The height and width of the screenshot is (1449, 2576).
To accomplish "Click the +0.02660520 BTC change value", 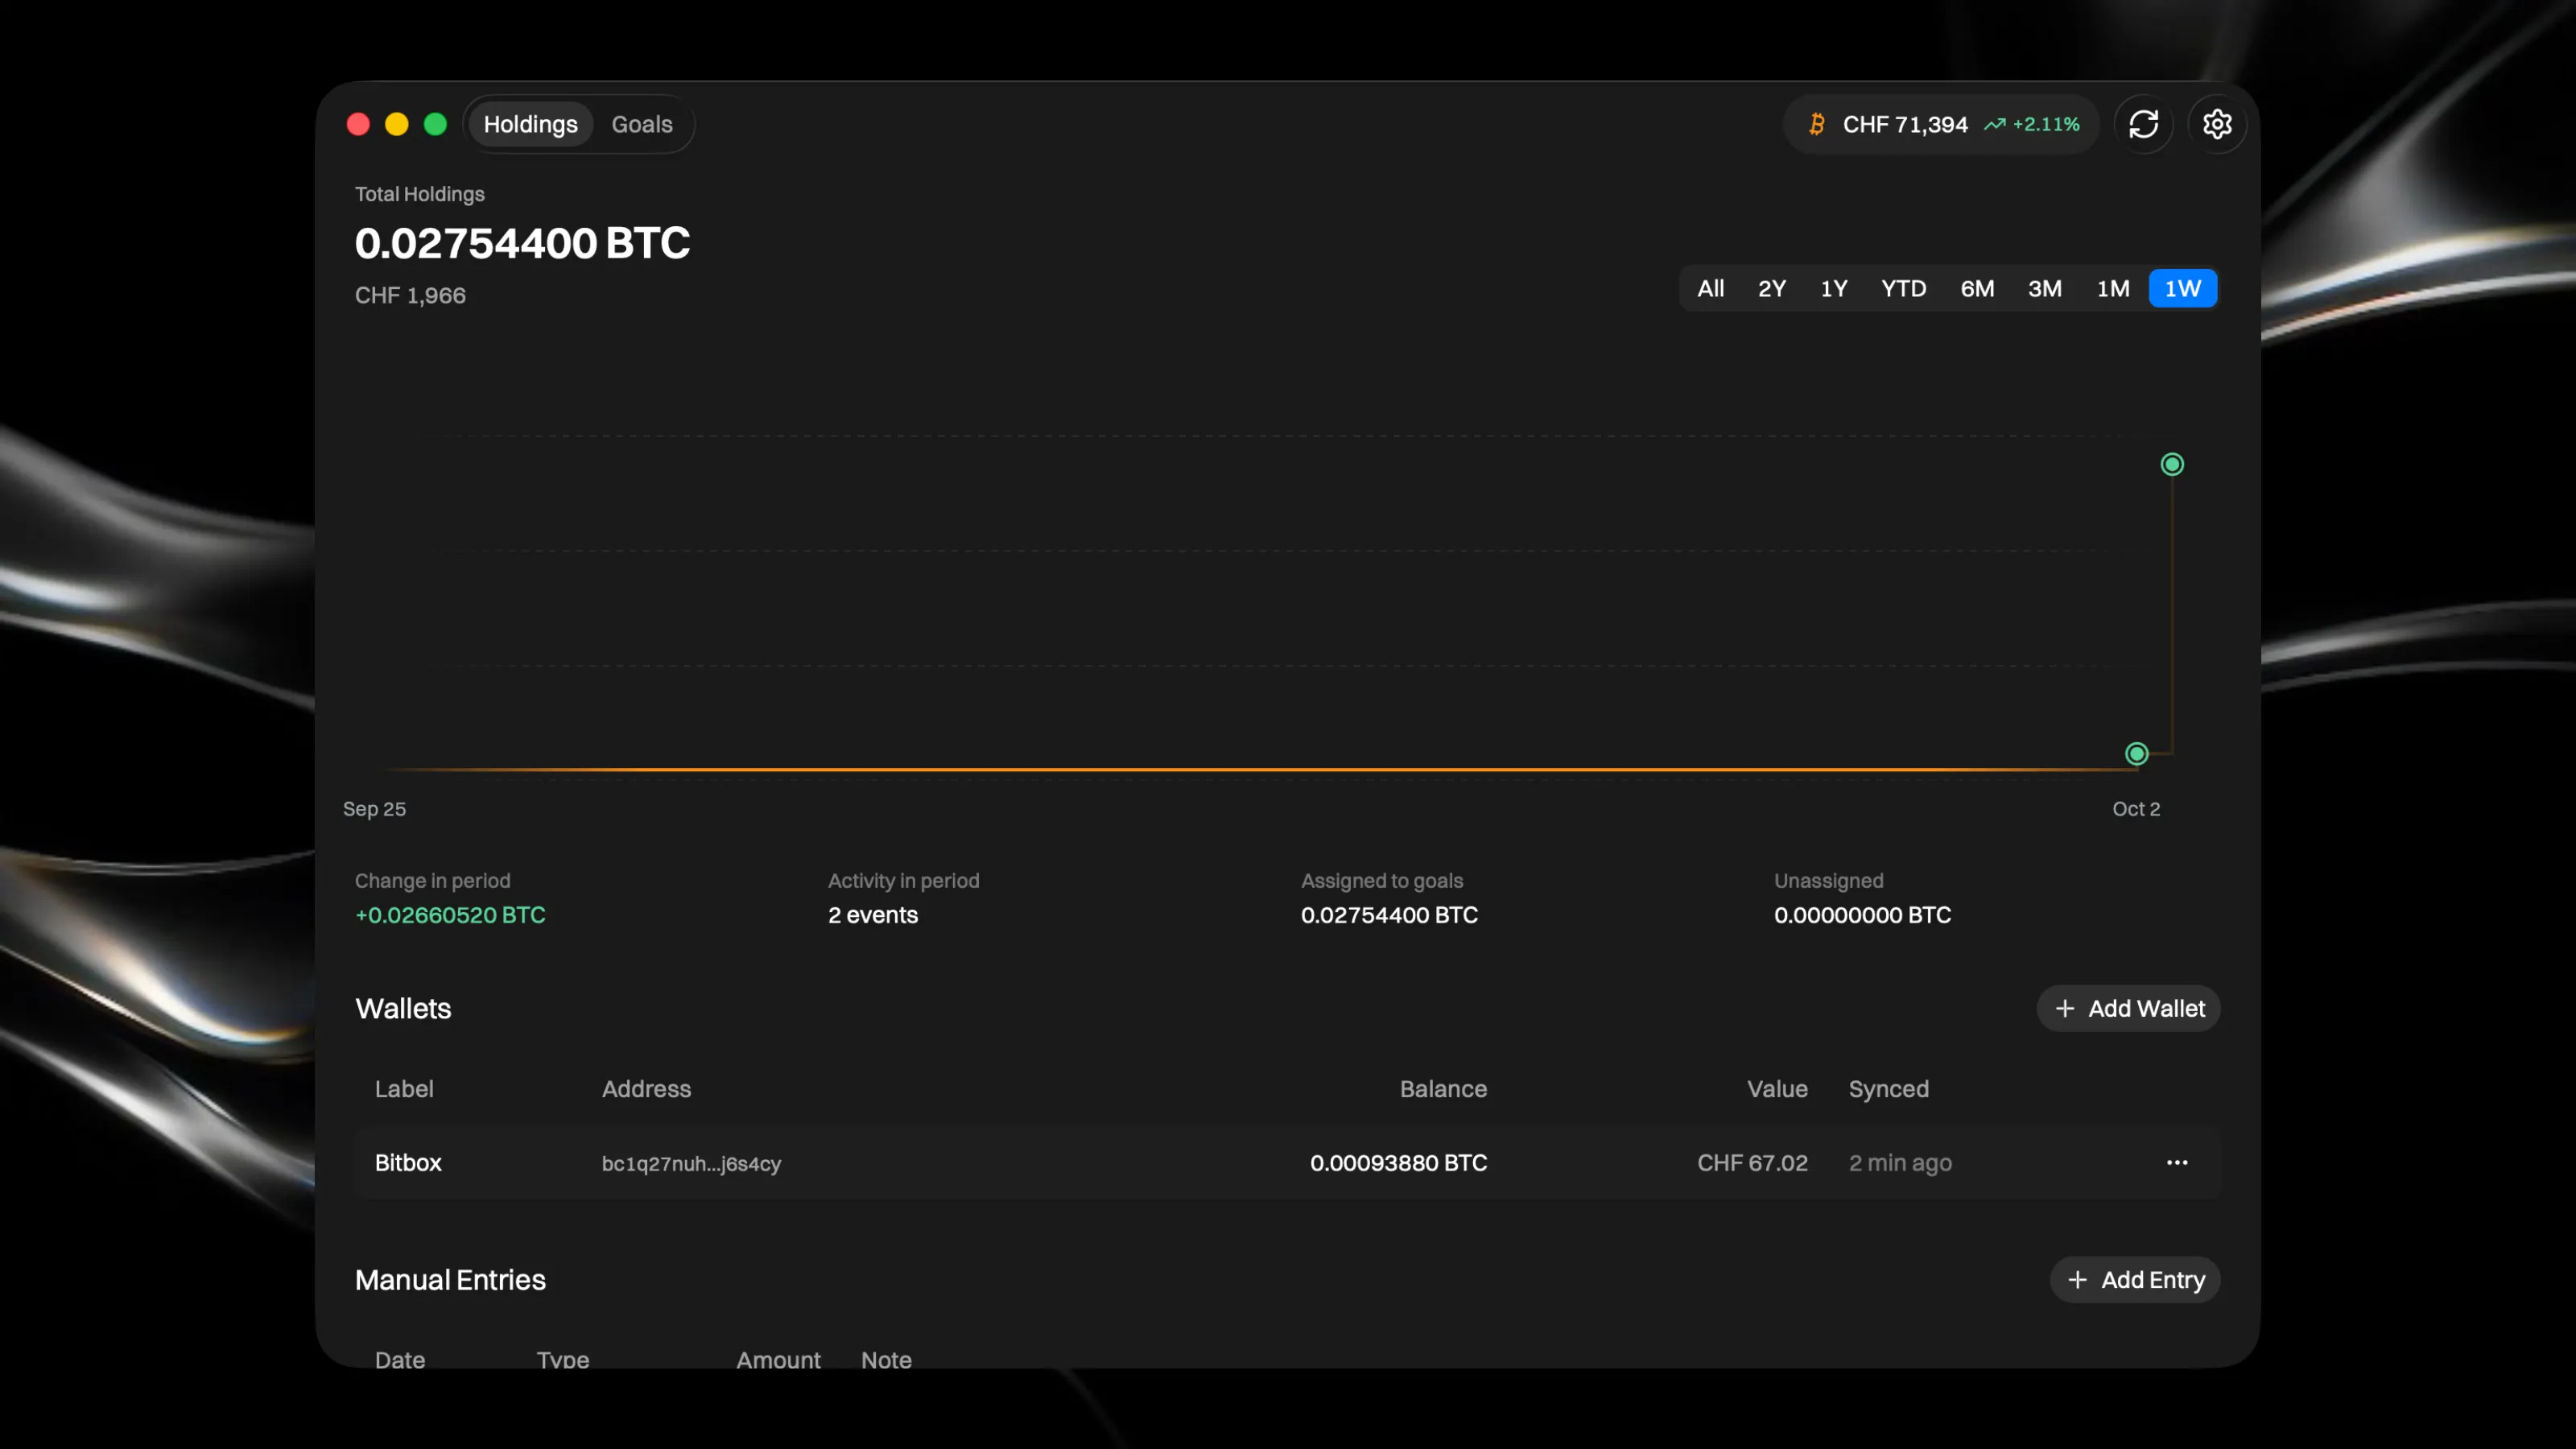I will (450, 915).
